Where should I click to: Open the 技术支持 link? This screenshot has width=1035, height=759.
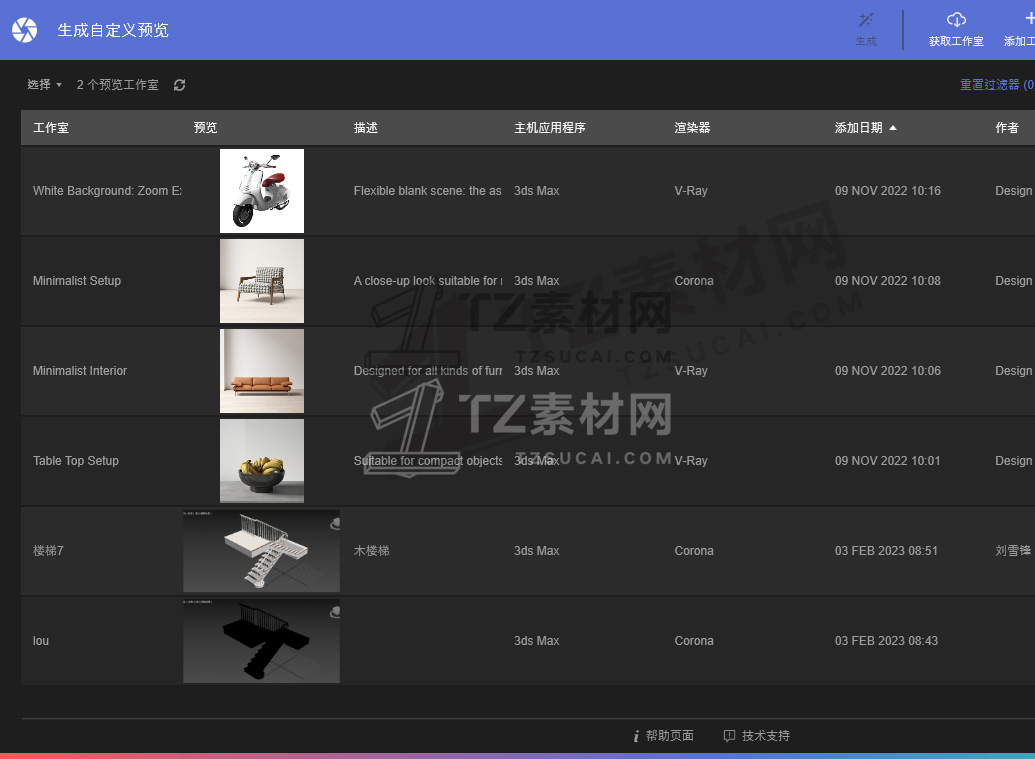coord(766,735)
